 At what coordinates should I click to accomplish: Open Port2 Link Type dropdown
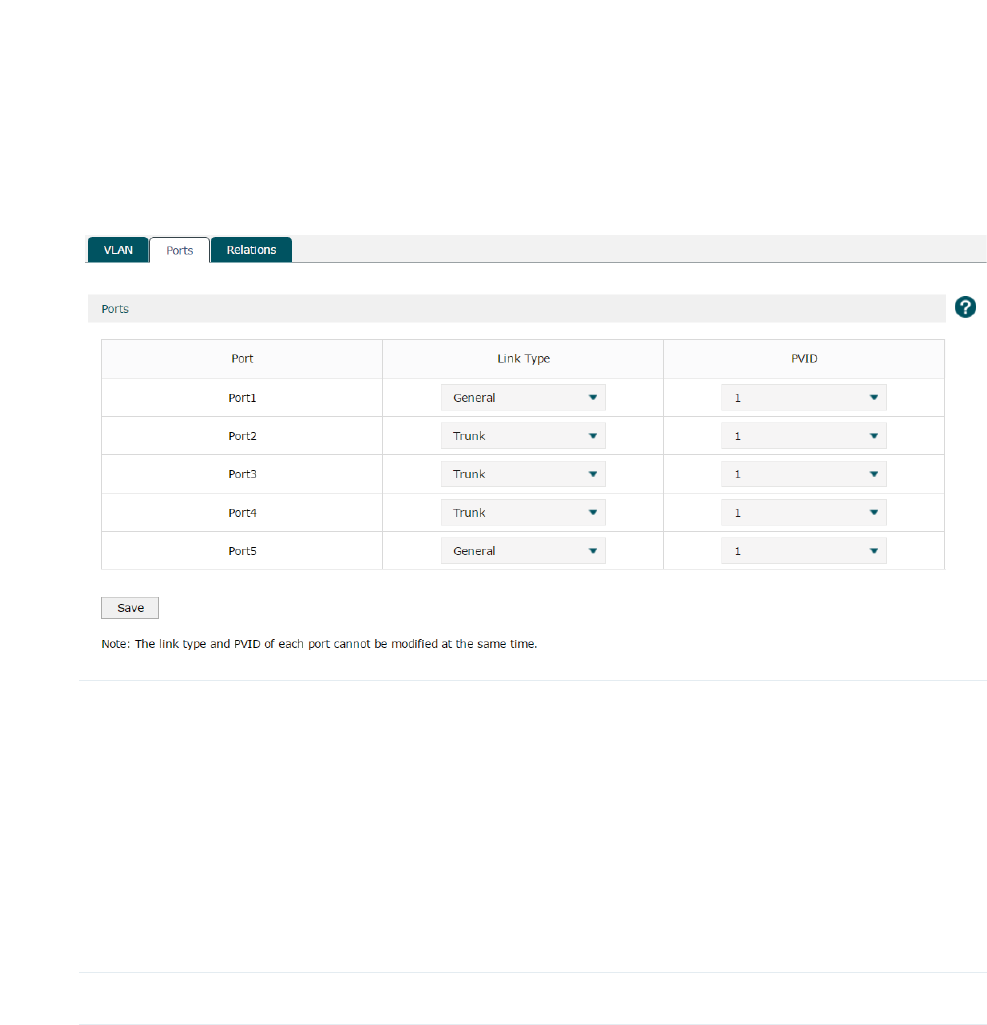tap(523, 436)
